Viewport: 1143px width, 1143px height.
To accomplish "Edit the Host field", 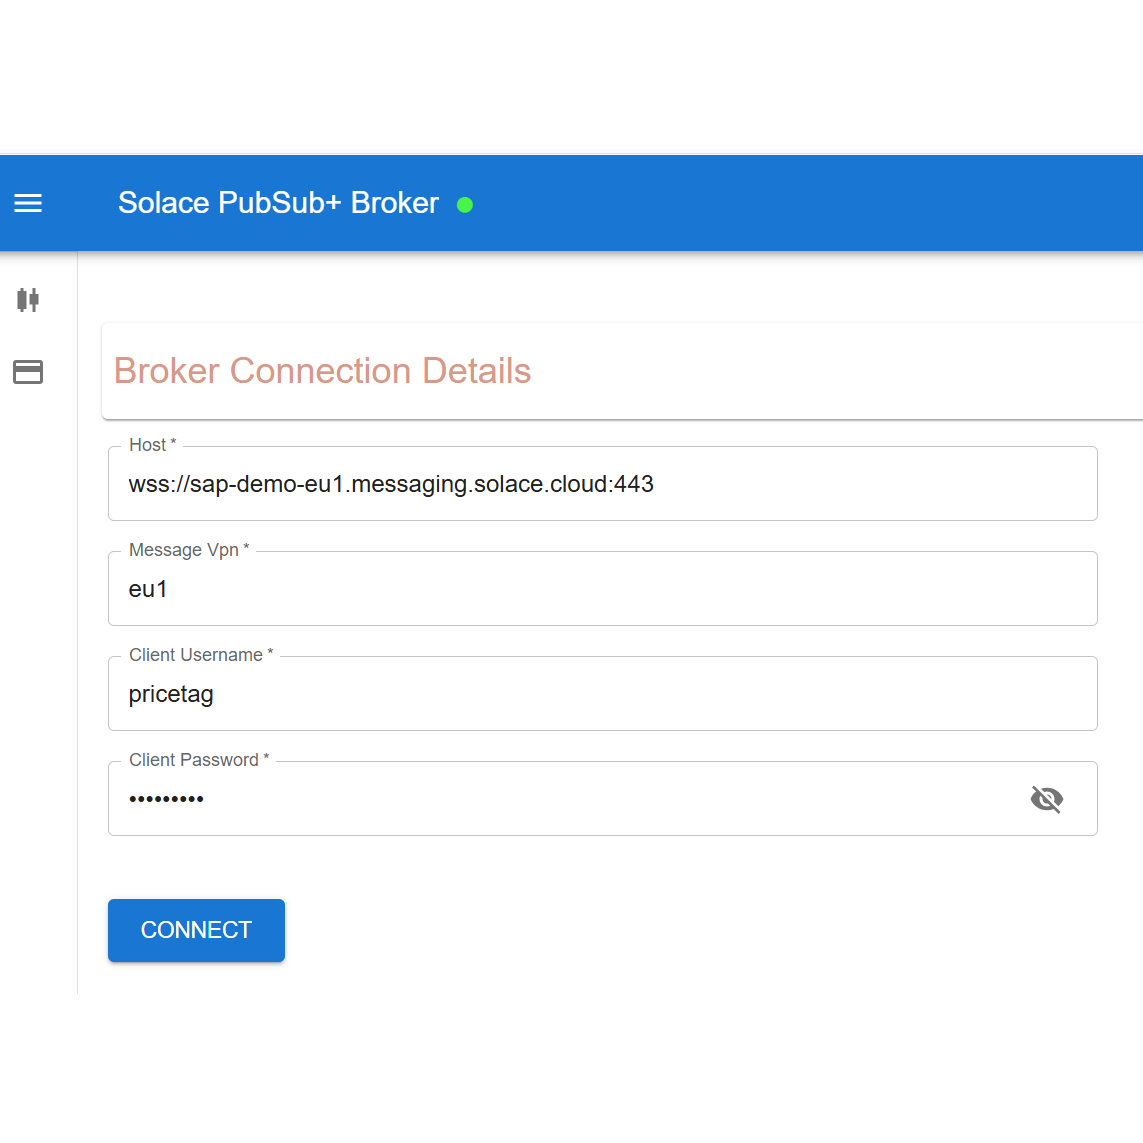I will point(603,483).
